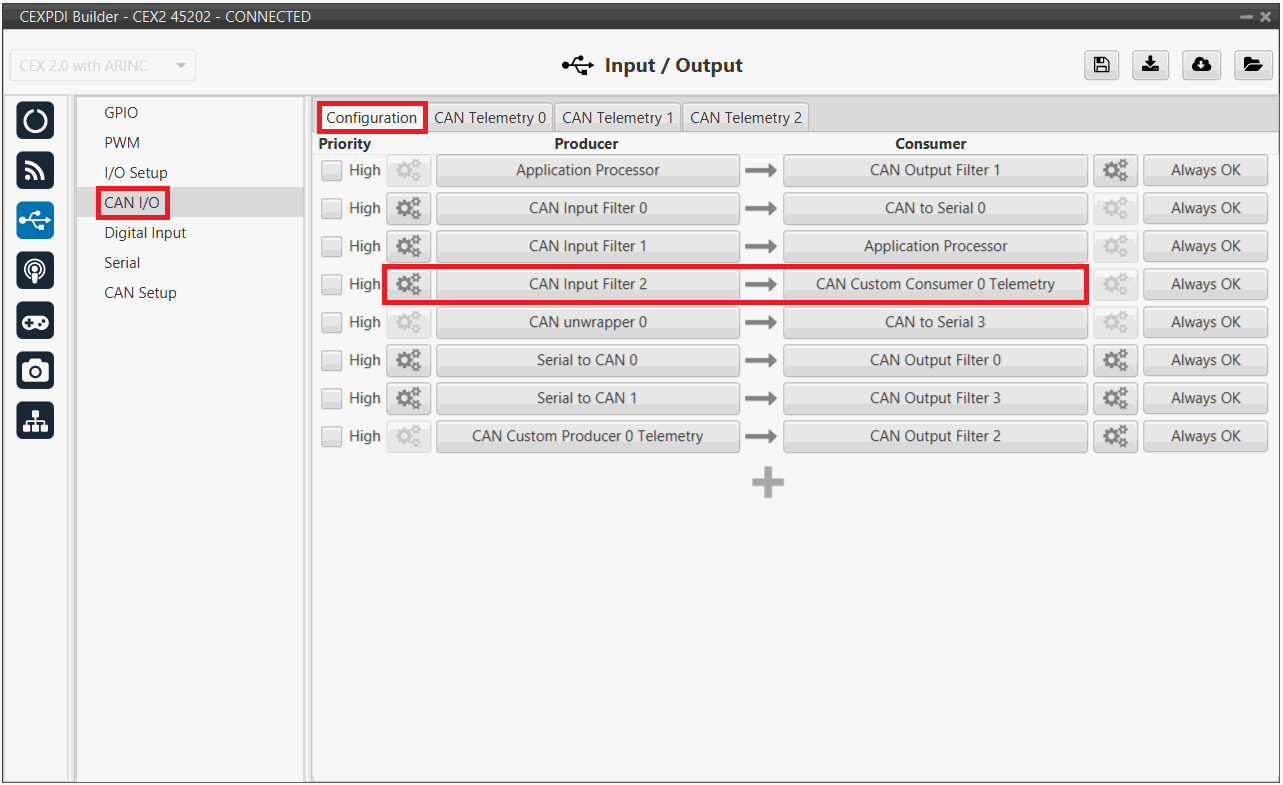1283x785 pixels.
Task: Click the plus button to add a new row
Action: coord(767,483)
